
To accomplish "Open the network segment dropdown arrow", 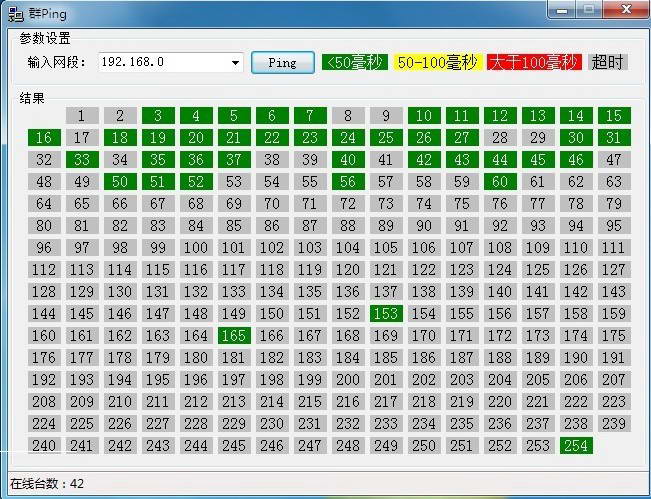I will 236,63.
